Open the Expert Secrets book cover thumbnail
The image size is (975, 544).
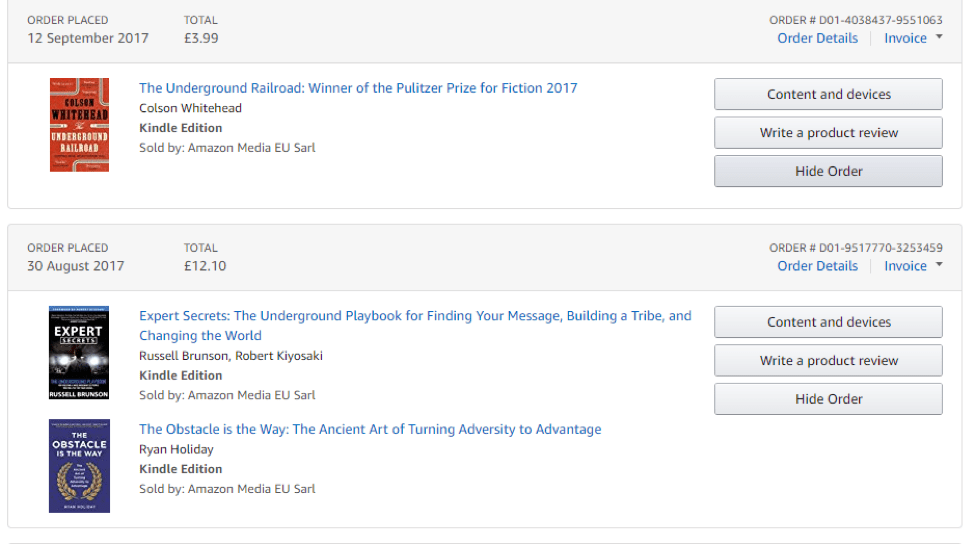point(79,353)
